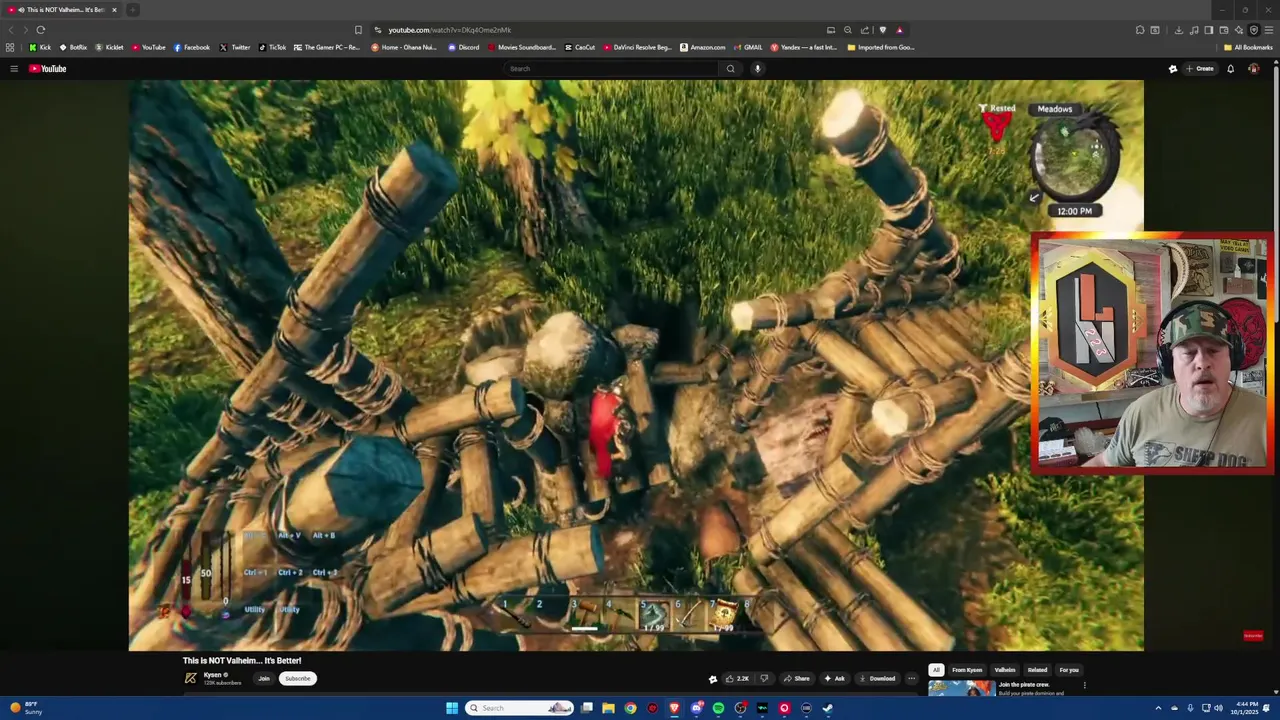Image resolution: width=1280 pixels, height=720 pixels.
Task: Select the 'All' filter chip
Action: click(x=936, y=670)
